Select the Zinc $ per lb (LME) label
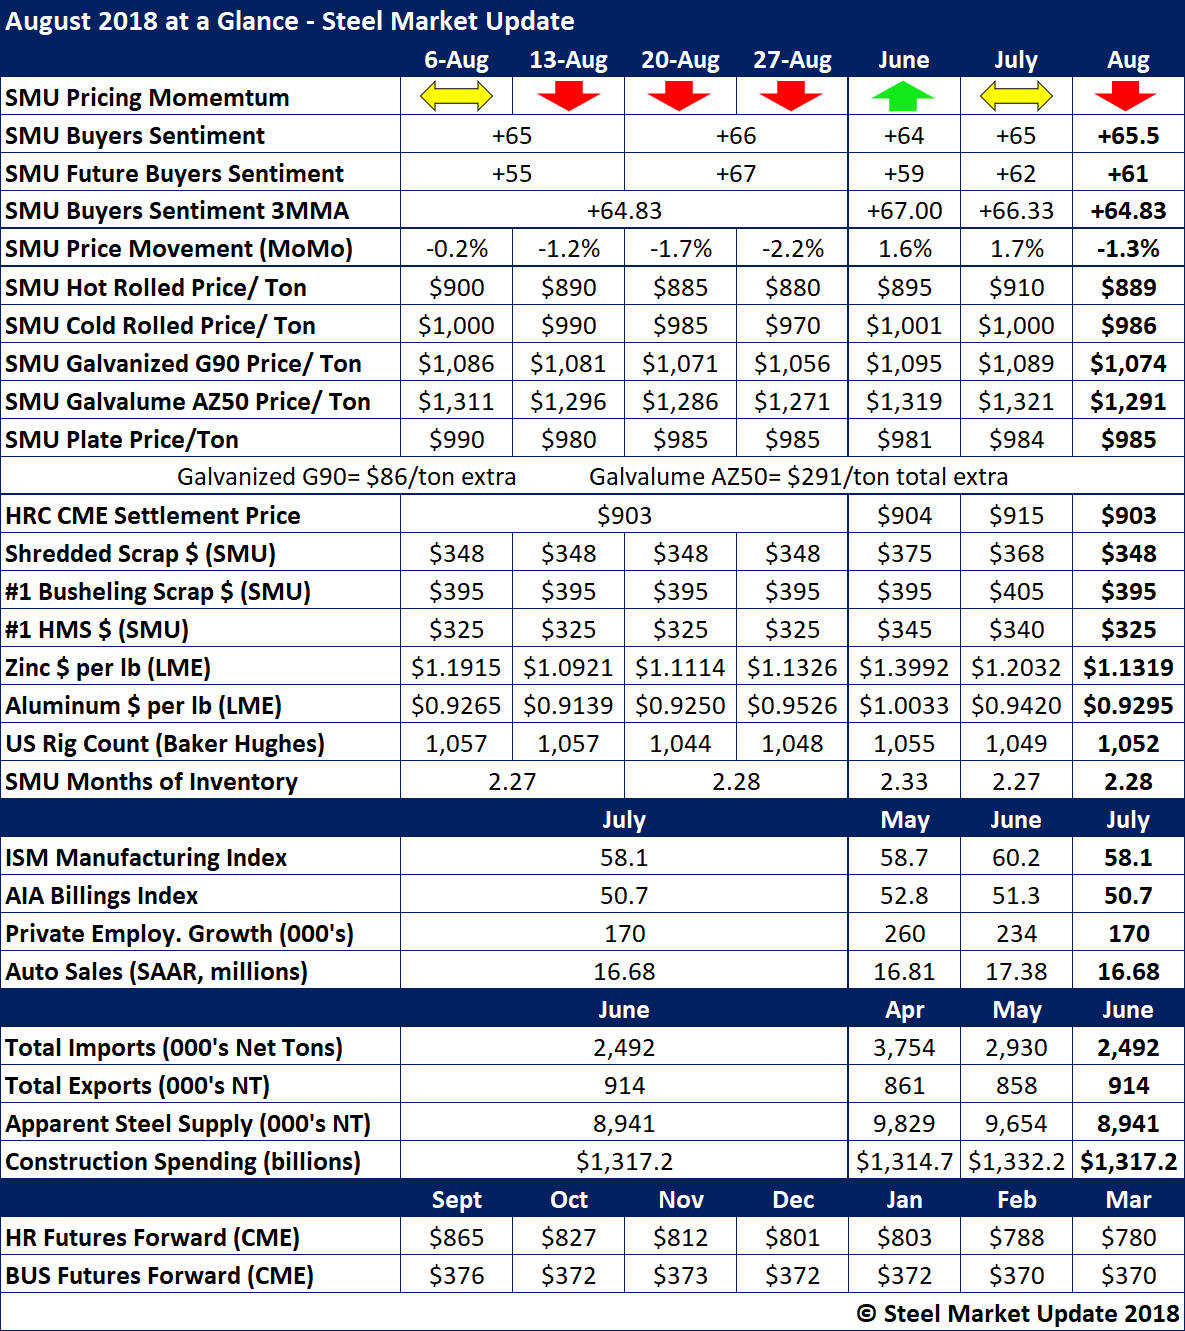The image size is (1185, 1331). 108,668
